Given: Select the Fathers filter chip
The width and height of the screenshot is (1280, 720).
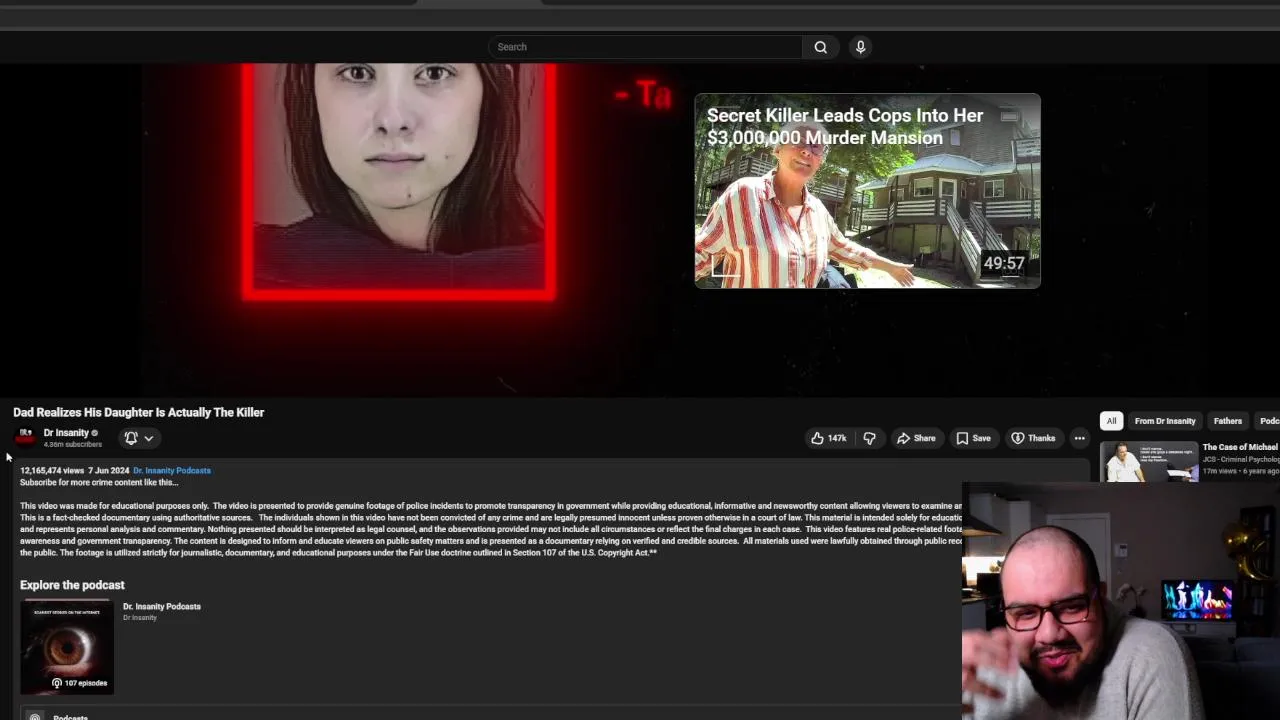Looking at the screenshot, I should click(1228, 421).
